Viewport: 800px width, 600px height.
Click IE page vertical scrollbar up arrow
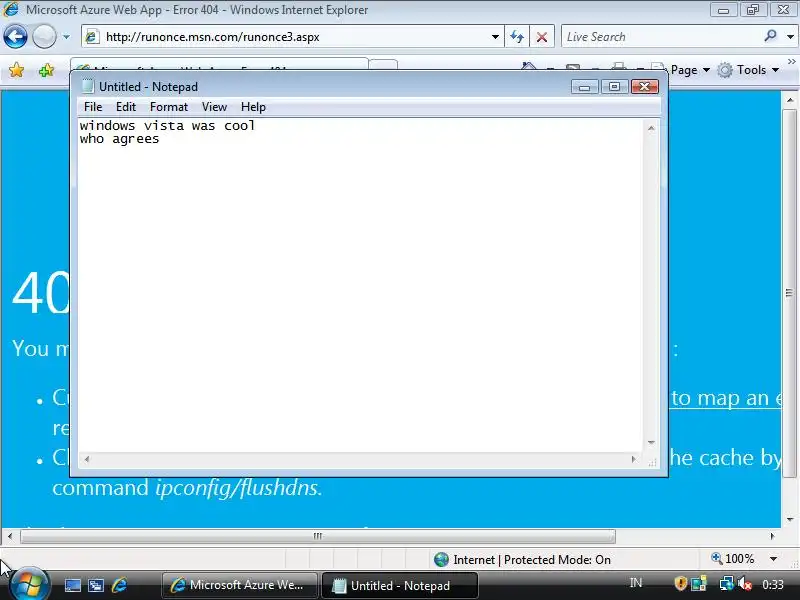[x=790, y=100]
